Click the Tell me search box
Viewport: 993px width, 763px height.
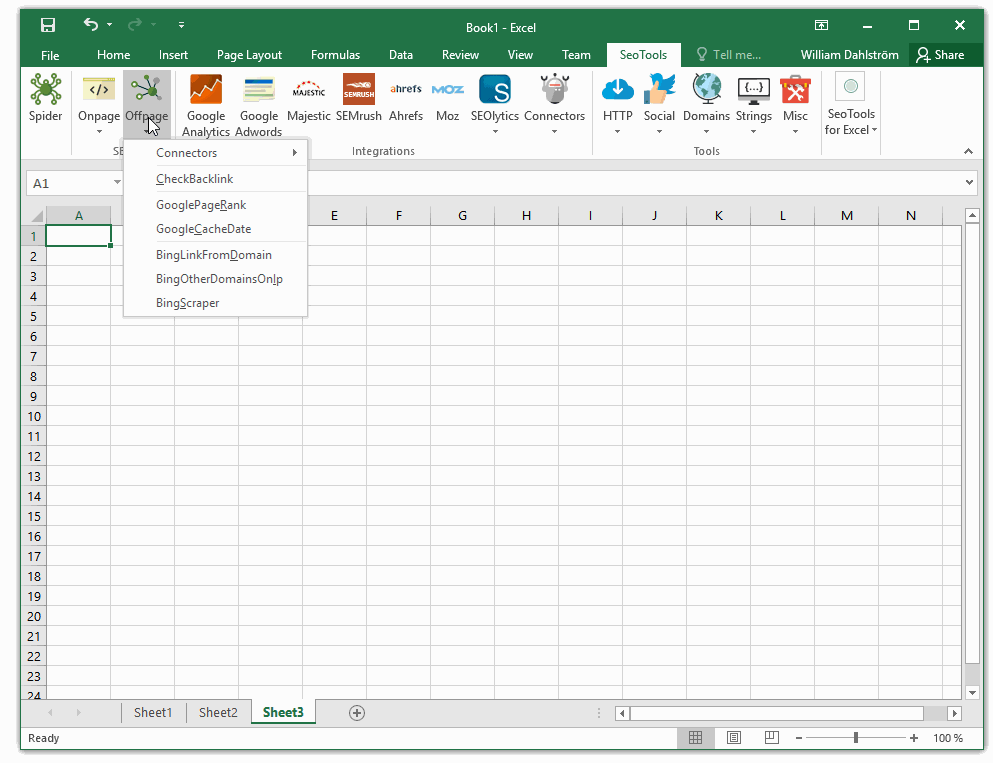click(728, 54)
